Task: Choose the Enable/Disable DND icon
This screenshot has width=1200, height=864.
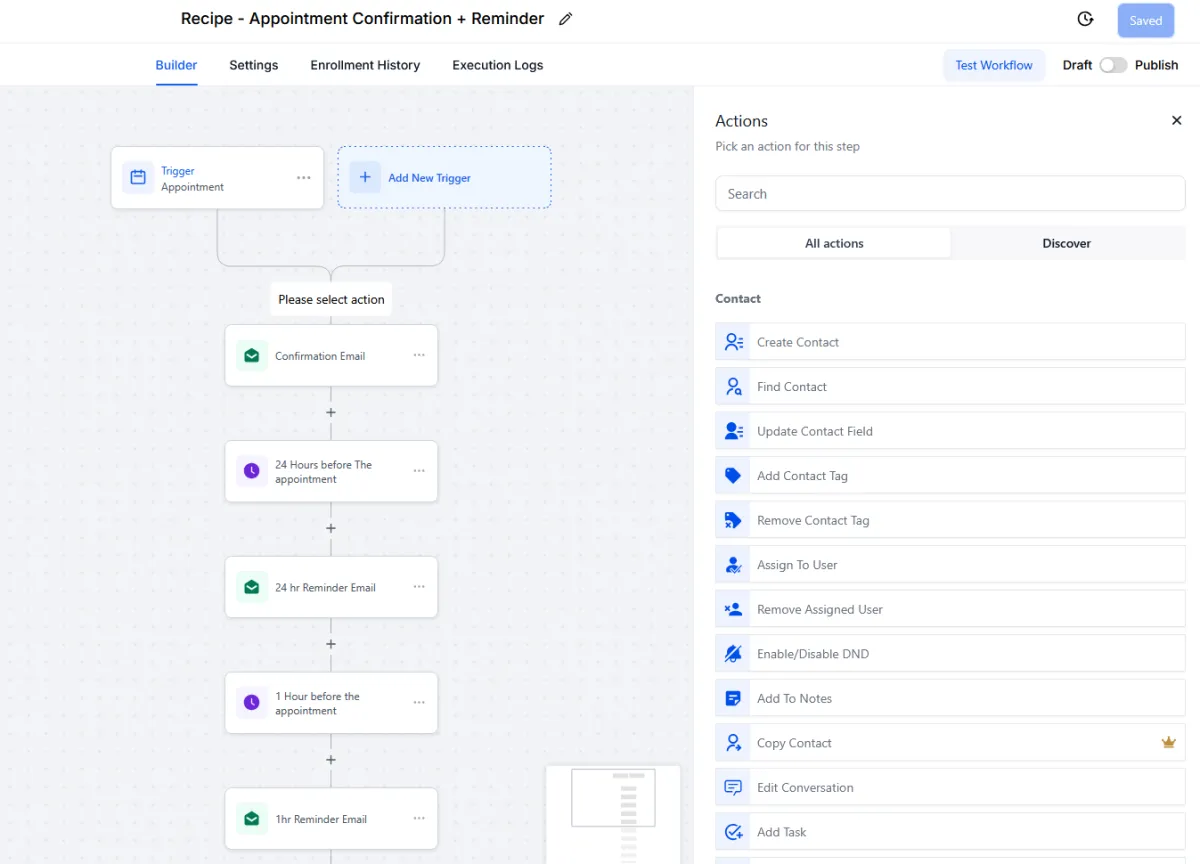Action: (733, 654)
